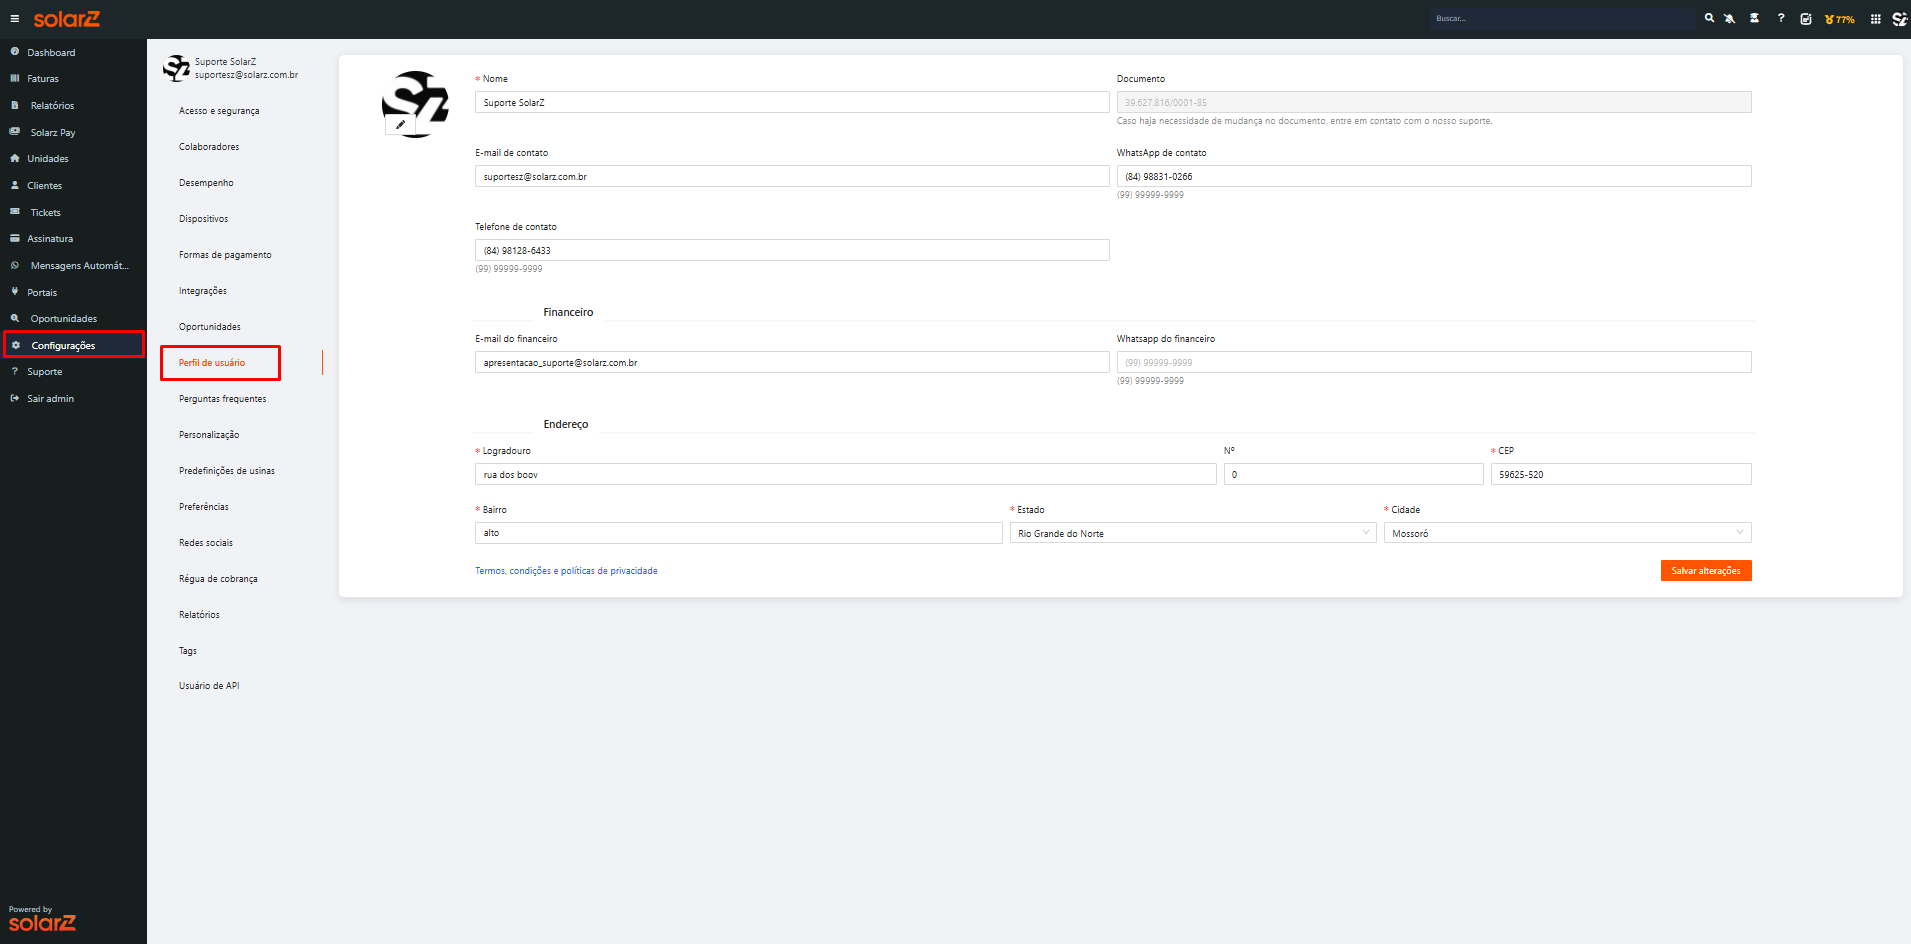This screenshot has height=944, width=1911.
Task: Expand the Estado dropdown showing Rio Grande do Norte
Action: [1193, 533]
